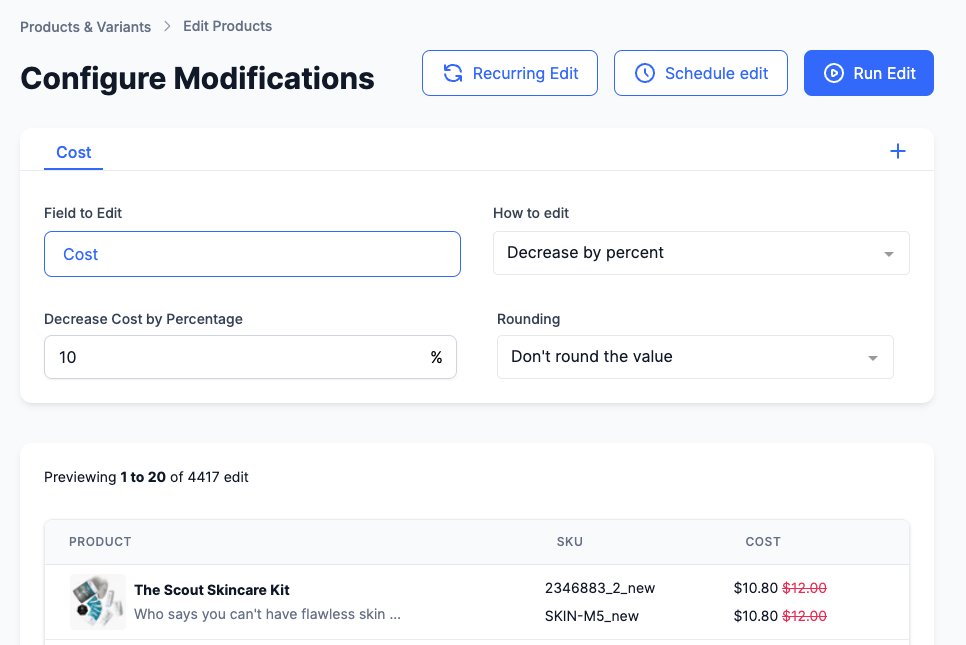
Task: Switch to the Cost tab
Action: pos(74,152)
